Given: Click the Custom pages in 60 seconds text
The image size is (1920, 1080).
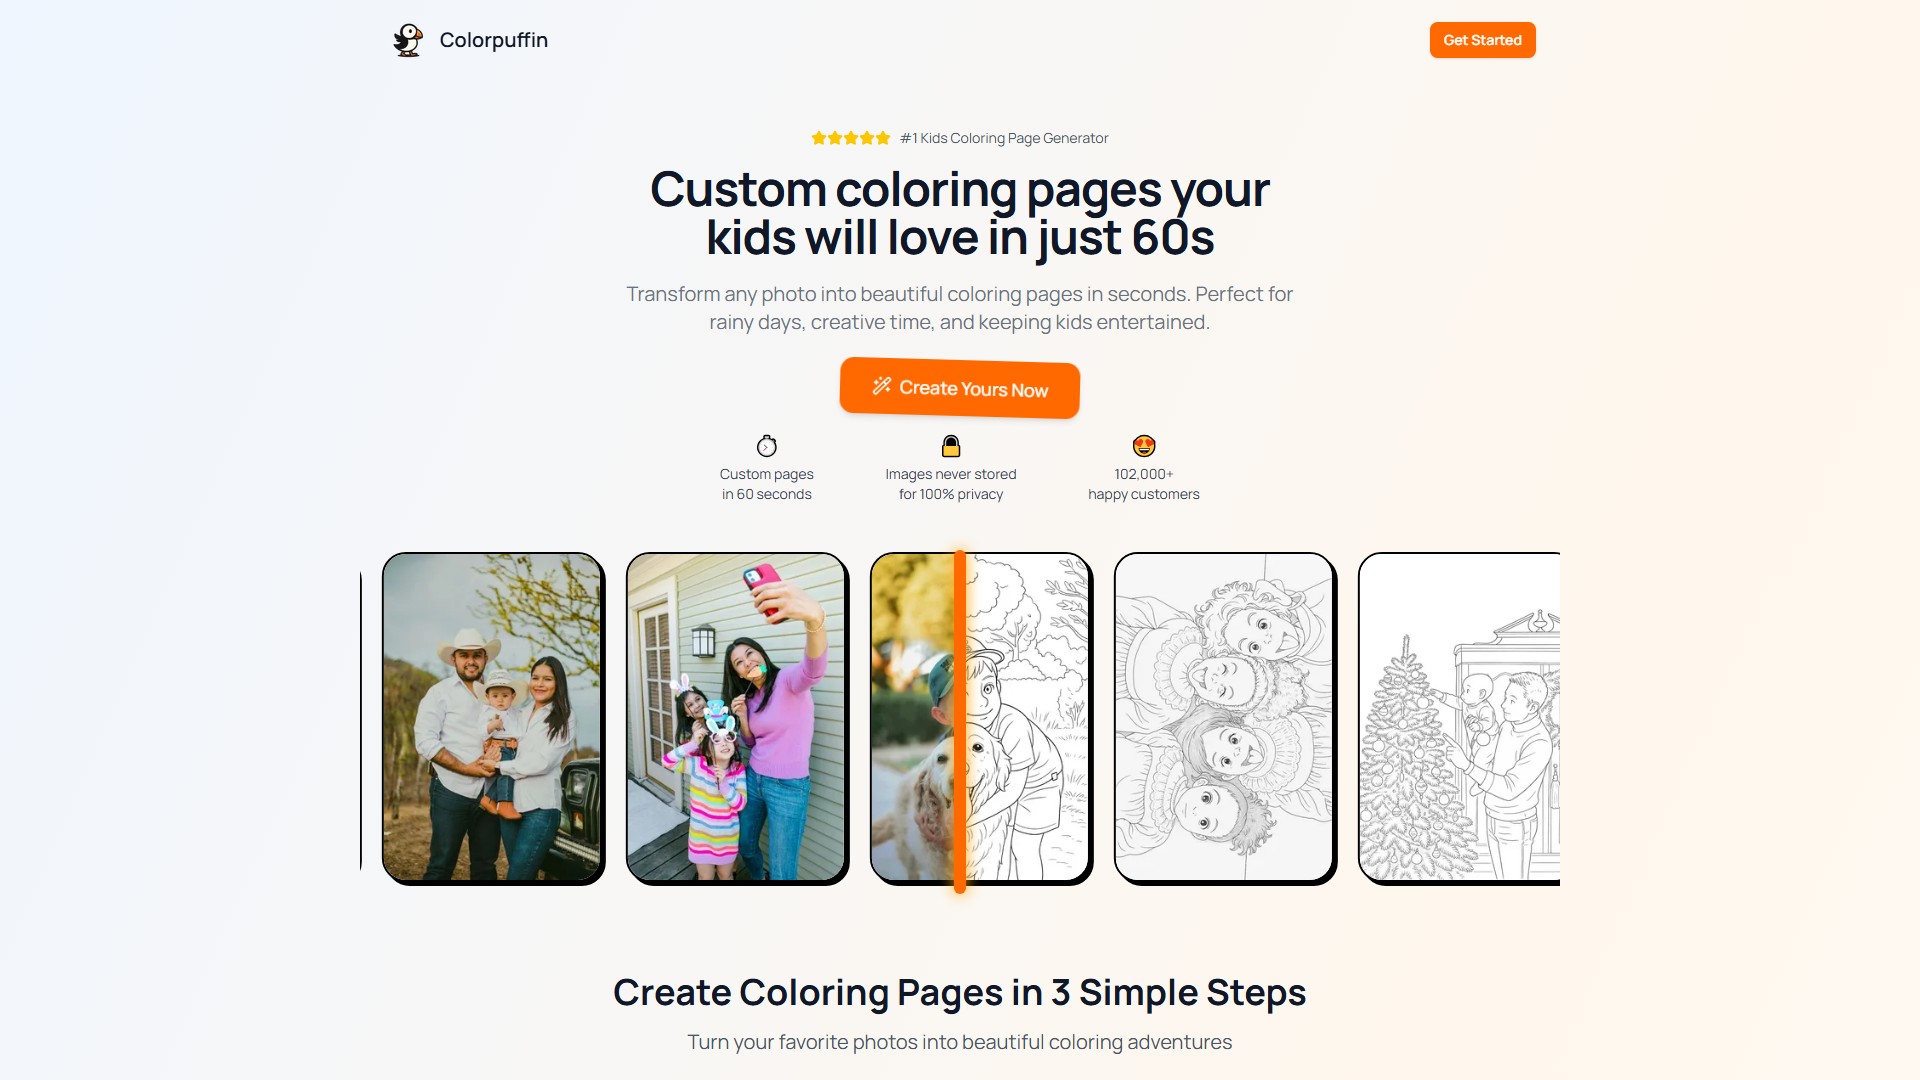Looking at the screenshot, I should click(x=767, y=484).
